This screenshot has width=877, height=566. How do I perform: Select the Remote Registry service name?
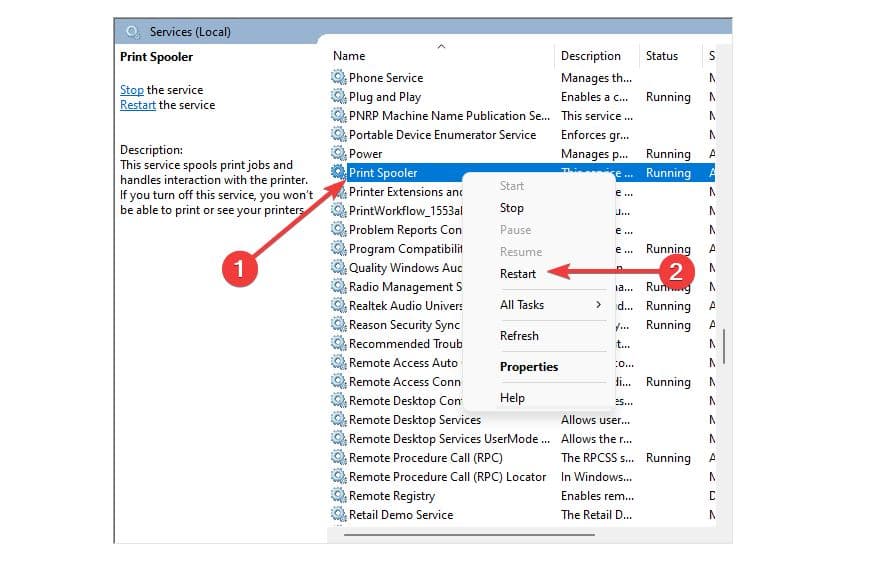point(392,496)
